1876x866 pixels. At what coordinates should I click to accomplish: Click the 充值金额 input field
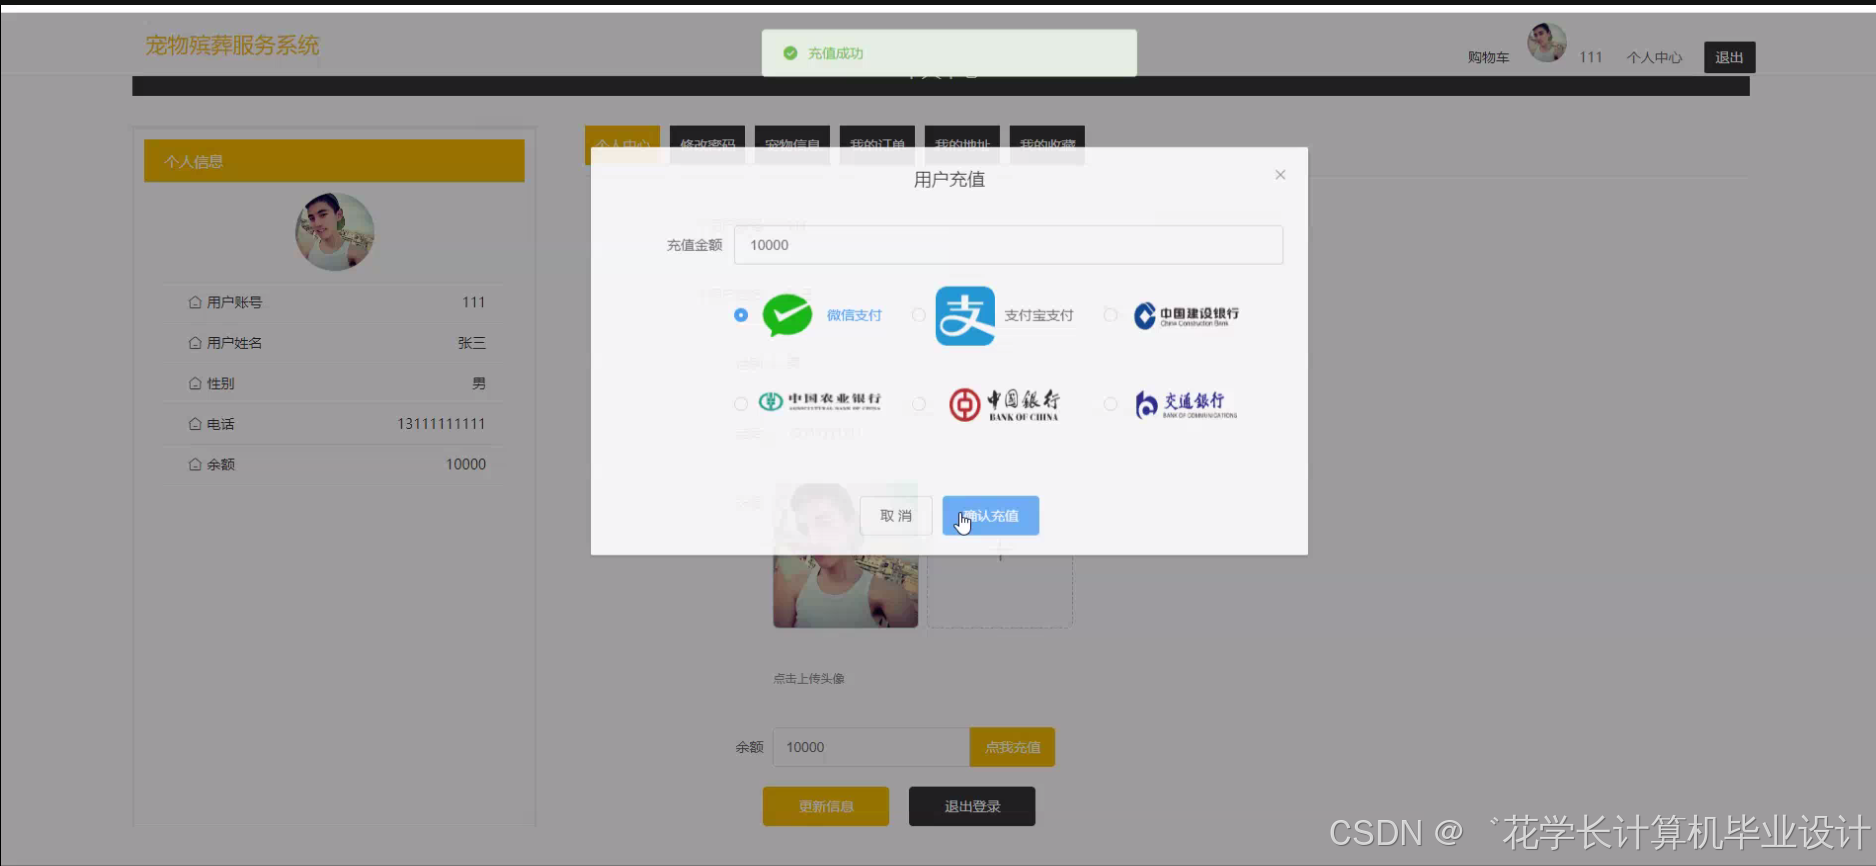tap(1008, 245)
